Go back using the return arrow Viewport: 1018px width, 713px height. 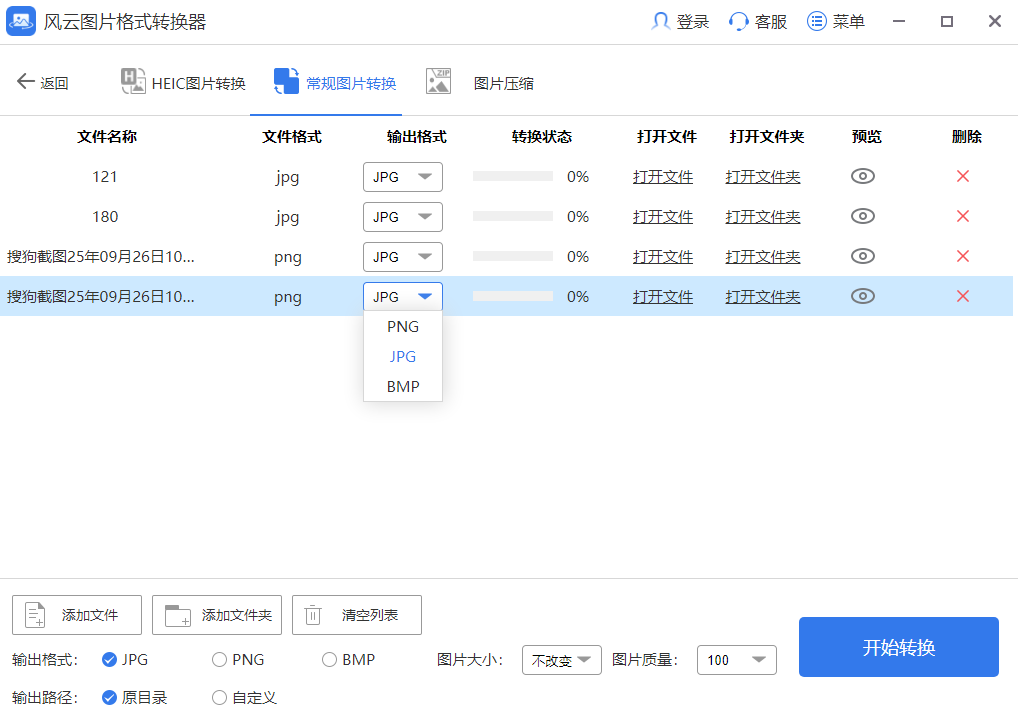[27, 83]
